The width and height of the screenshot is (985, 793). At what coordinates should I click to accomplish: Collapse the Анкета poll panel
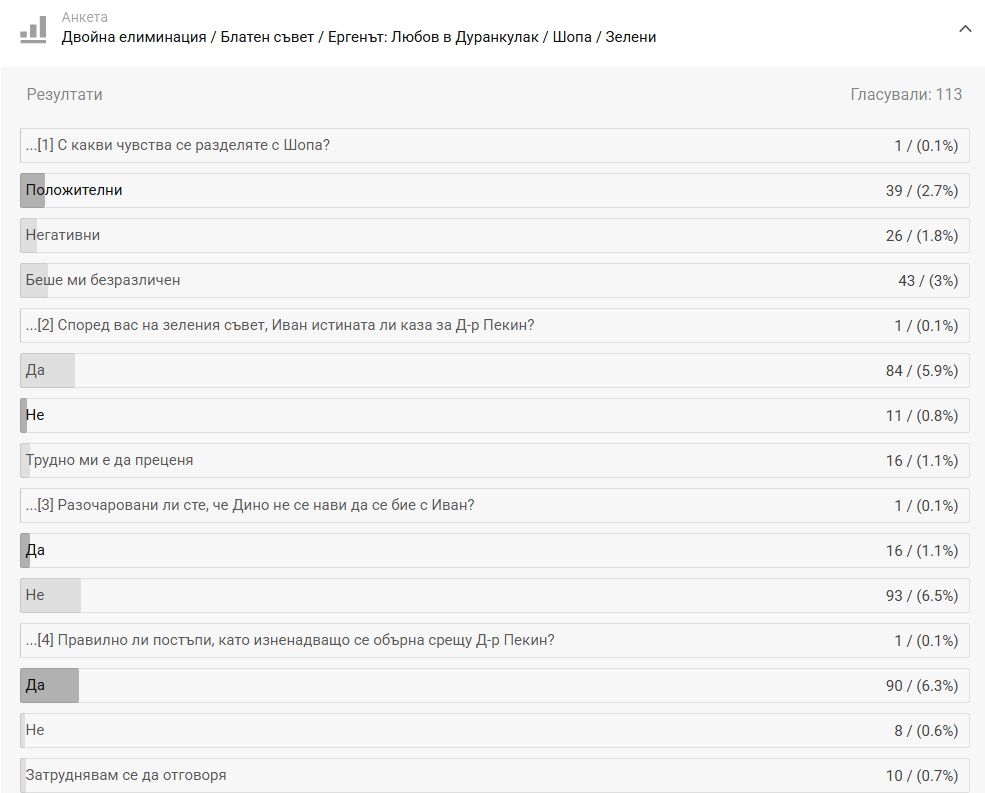[964, 29]
